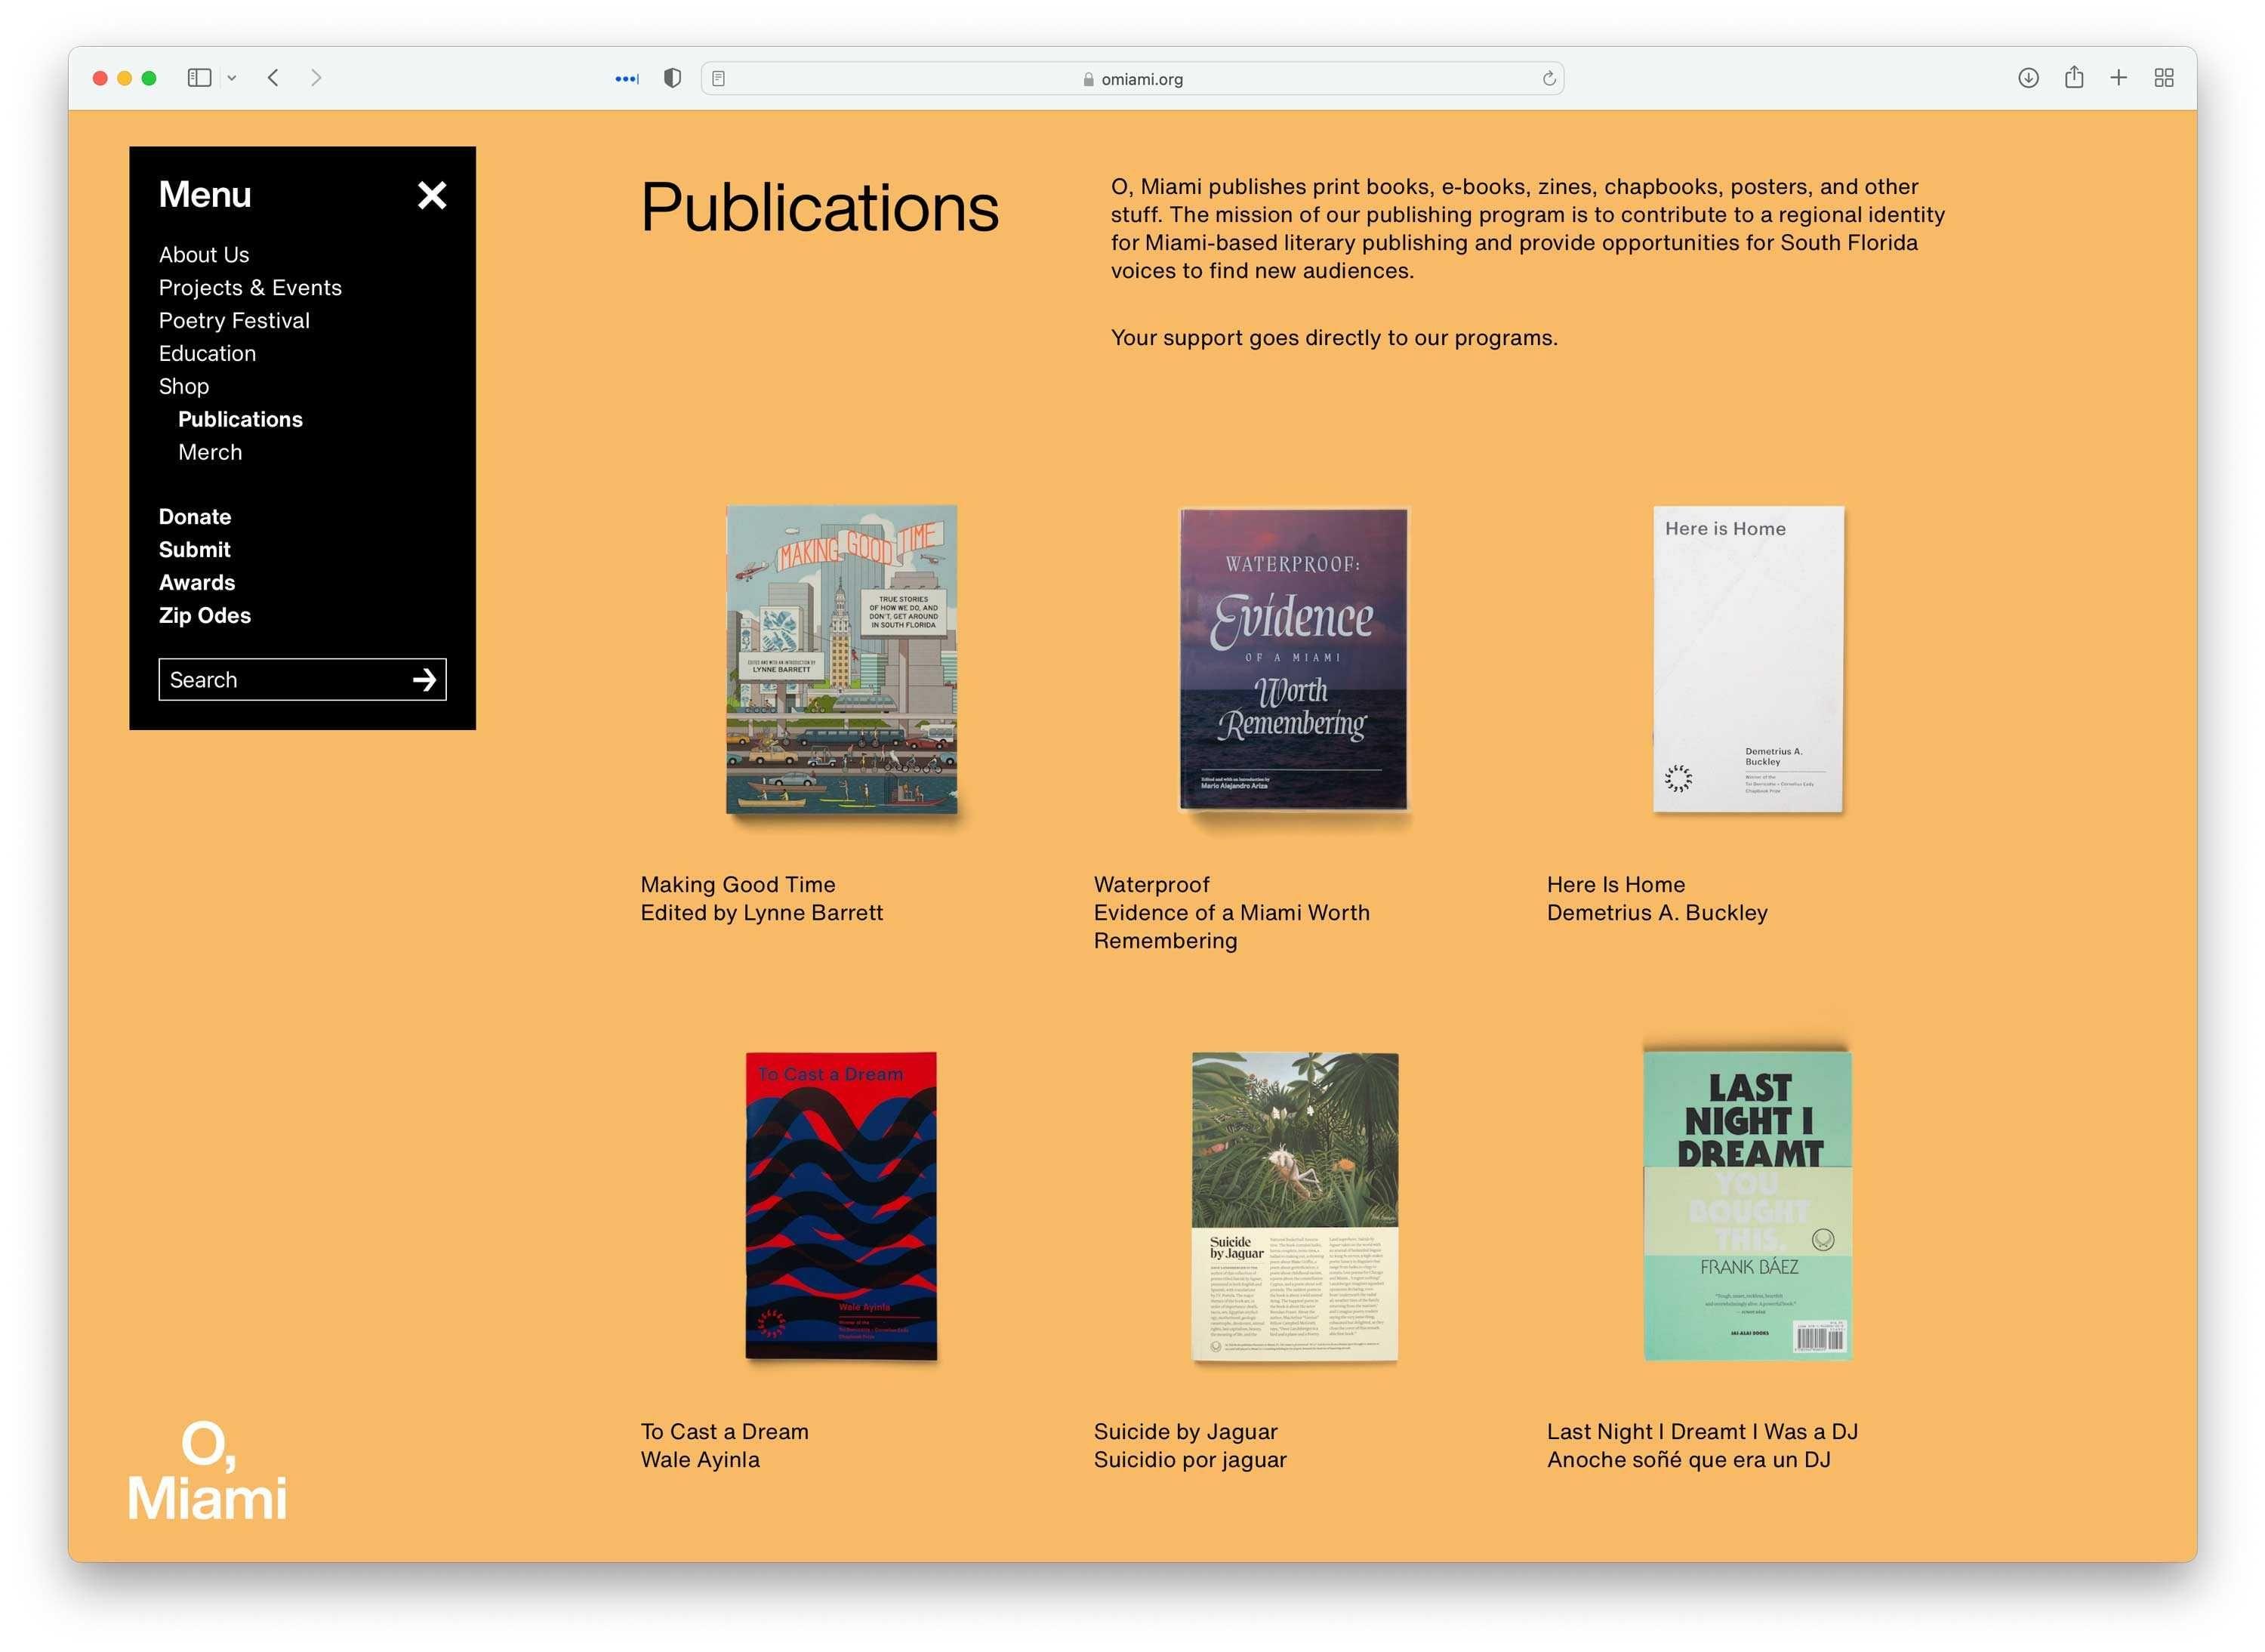The width and height of the screenshot is (2265, 1652).
Task: Open the Downloads icon in toolbar
Action: (x=2028, y=78)
